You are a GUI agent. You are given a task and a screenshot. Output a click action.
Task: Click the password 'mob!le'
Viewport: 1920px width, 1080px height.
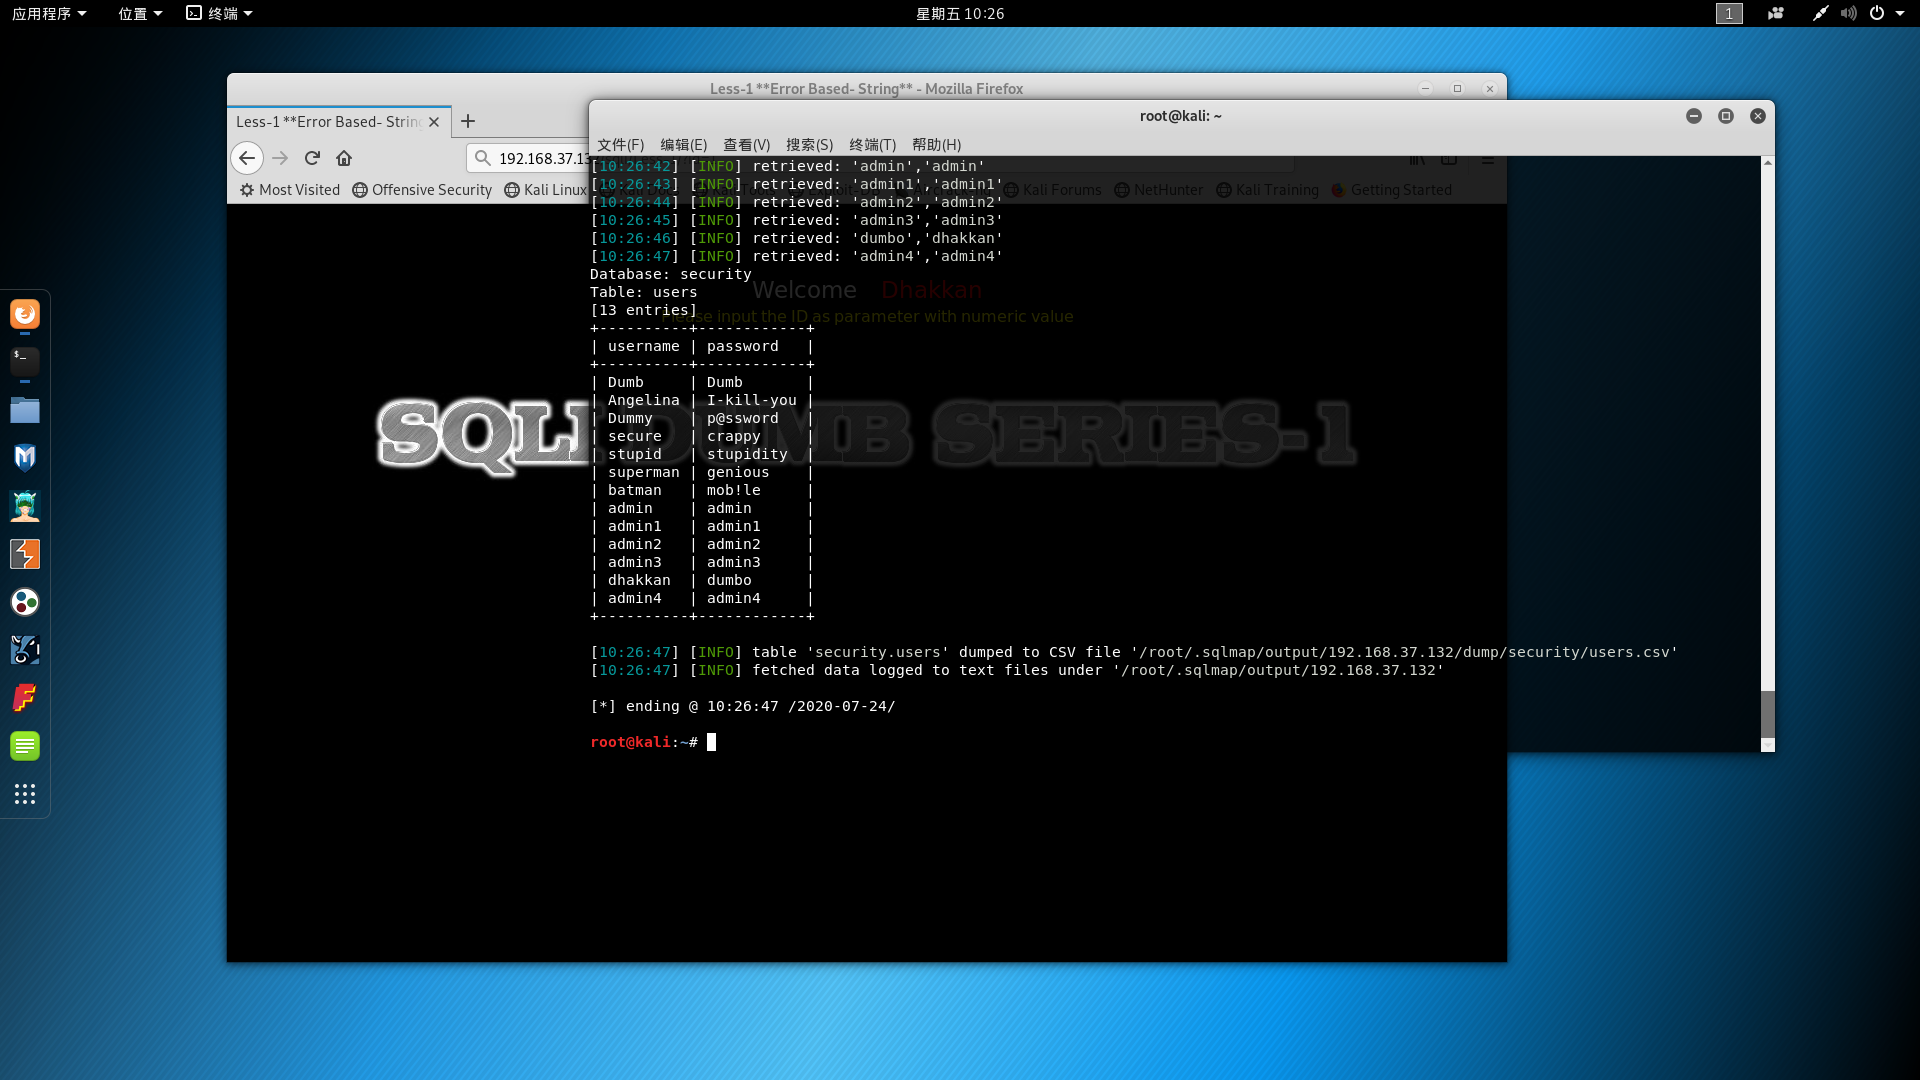[733, 490]
